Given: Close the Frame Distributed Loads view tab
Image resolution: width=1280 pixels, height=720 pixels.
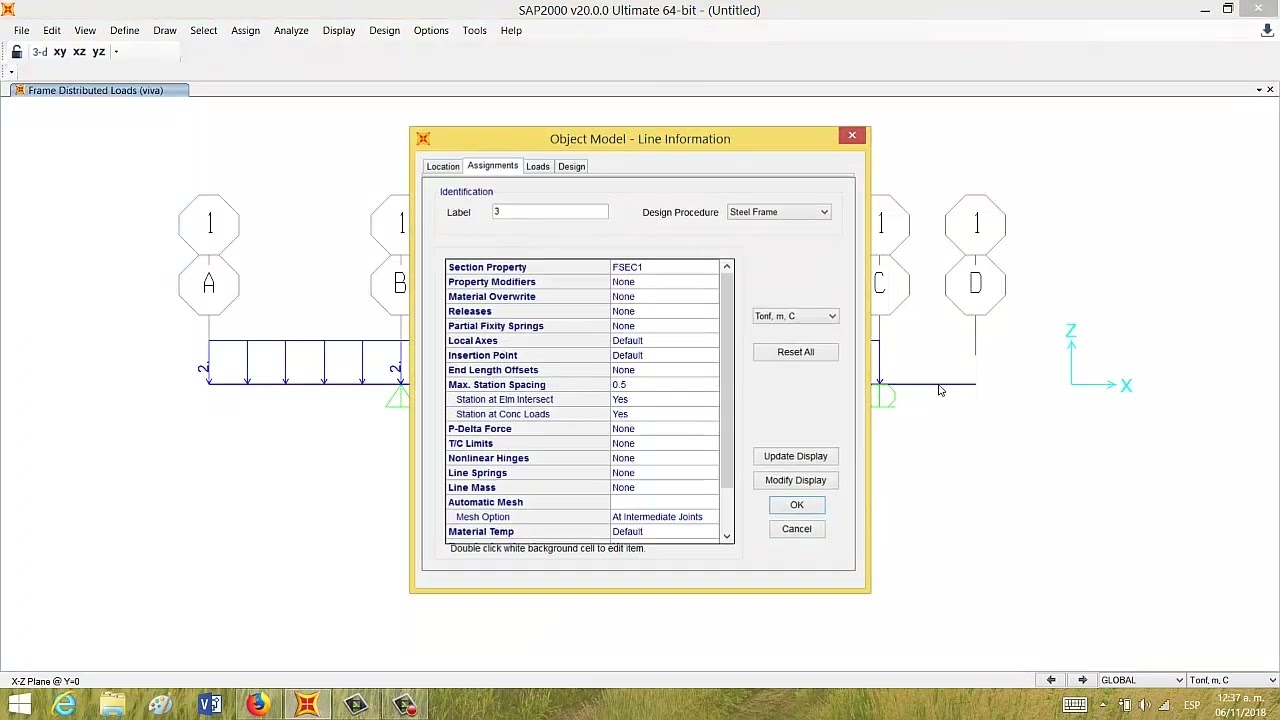Looking at the screenshot, I should (x=1270, y=90).
